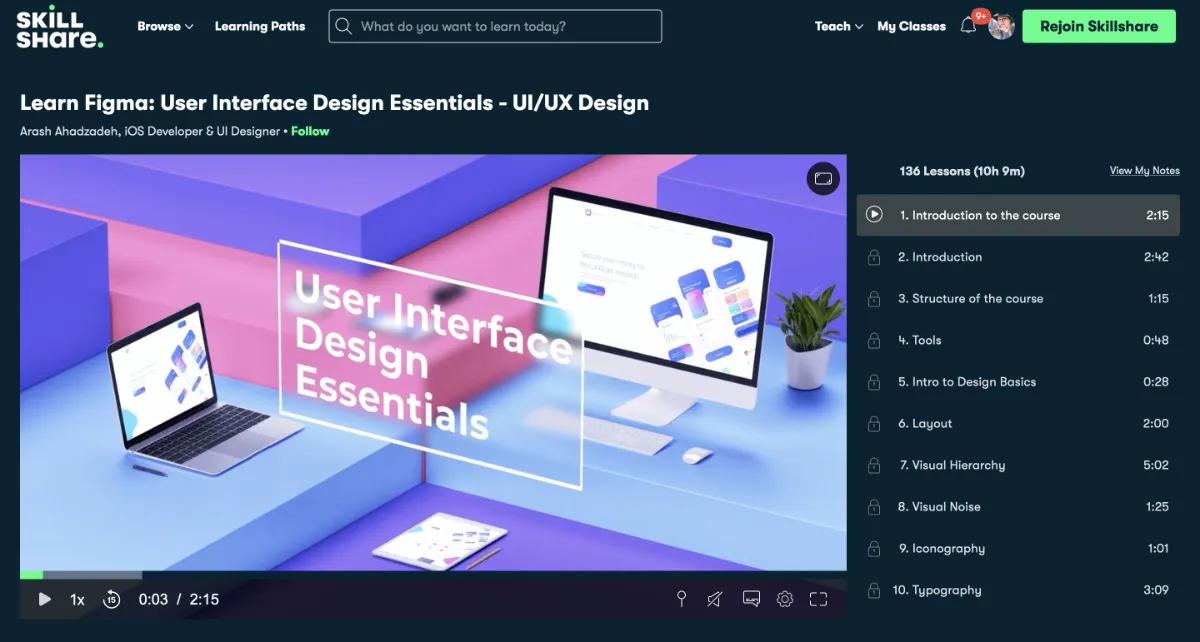This screenshot has width=1200, height=642.
Task: Rewind the video 15 seconds
Action: coord(111,598)
